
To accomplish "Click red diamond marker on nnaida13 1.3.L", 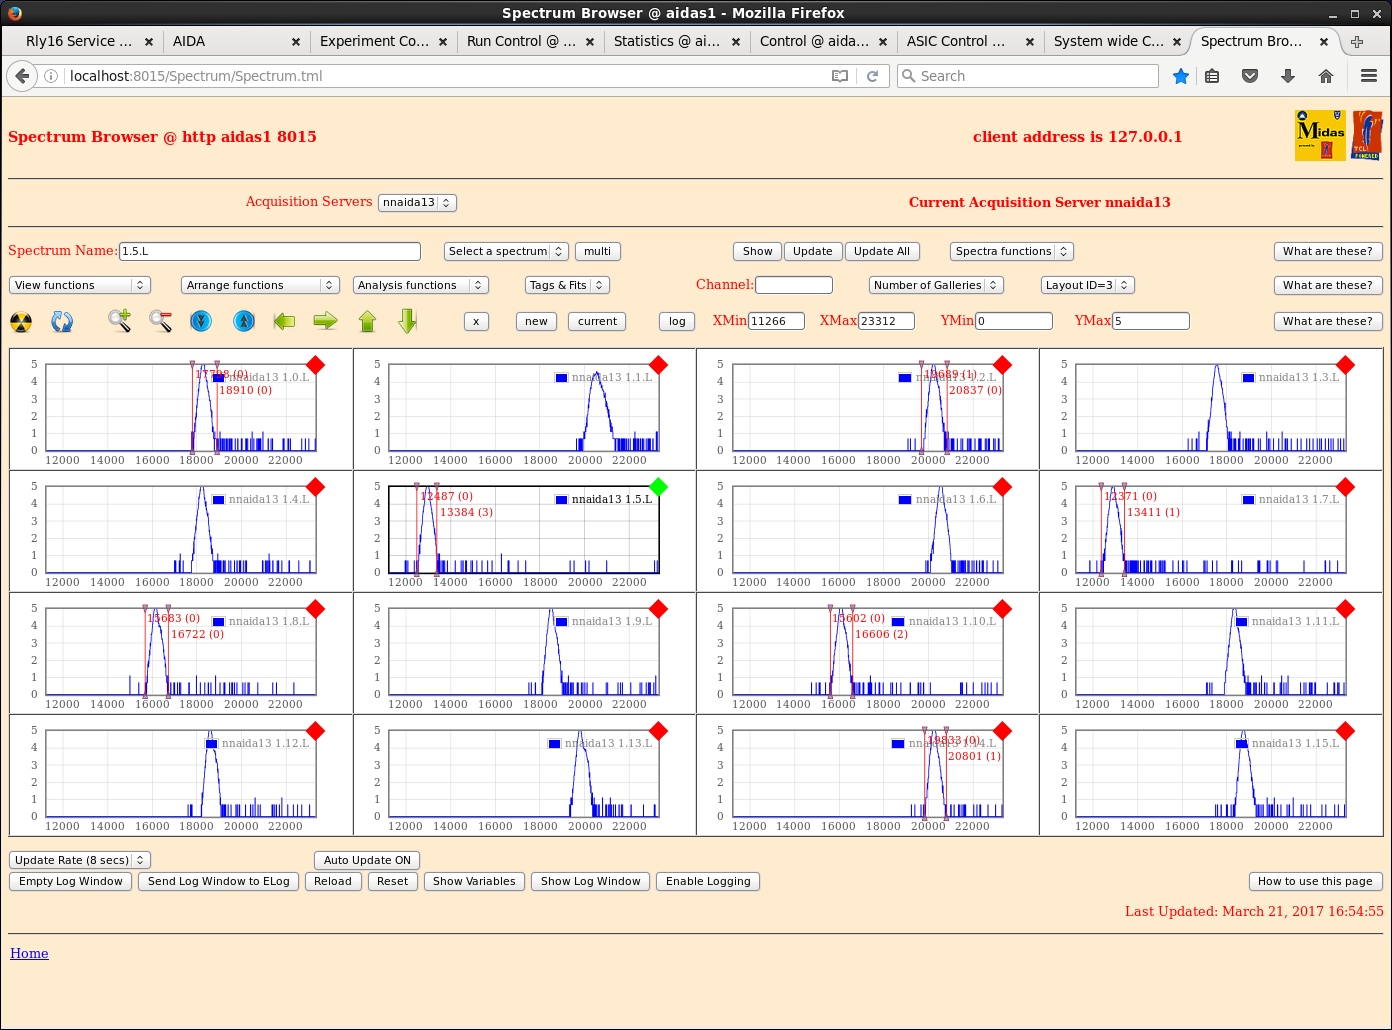I will [x=1345, y=365].
